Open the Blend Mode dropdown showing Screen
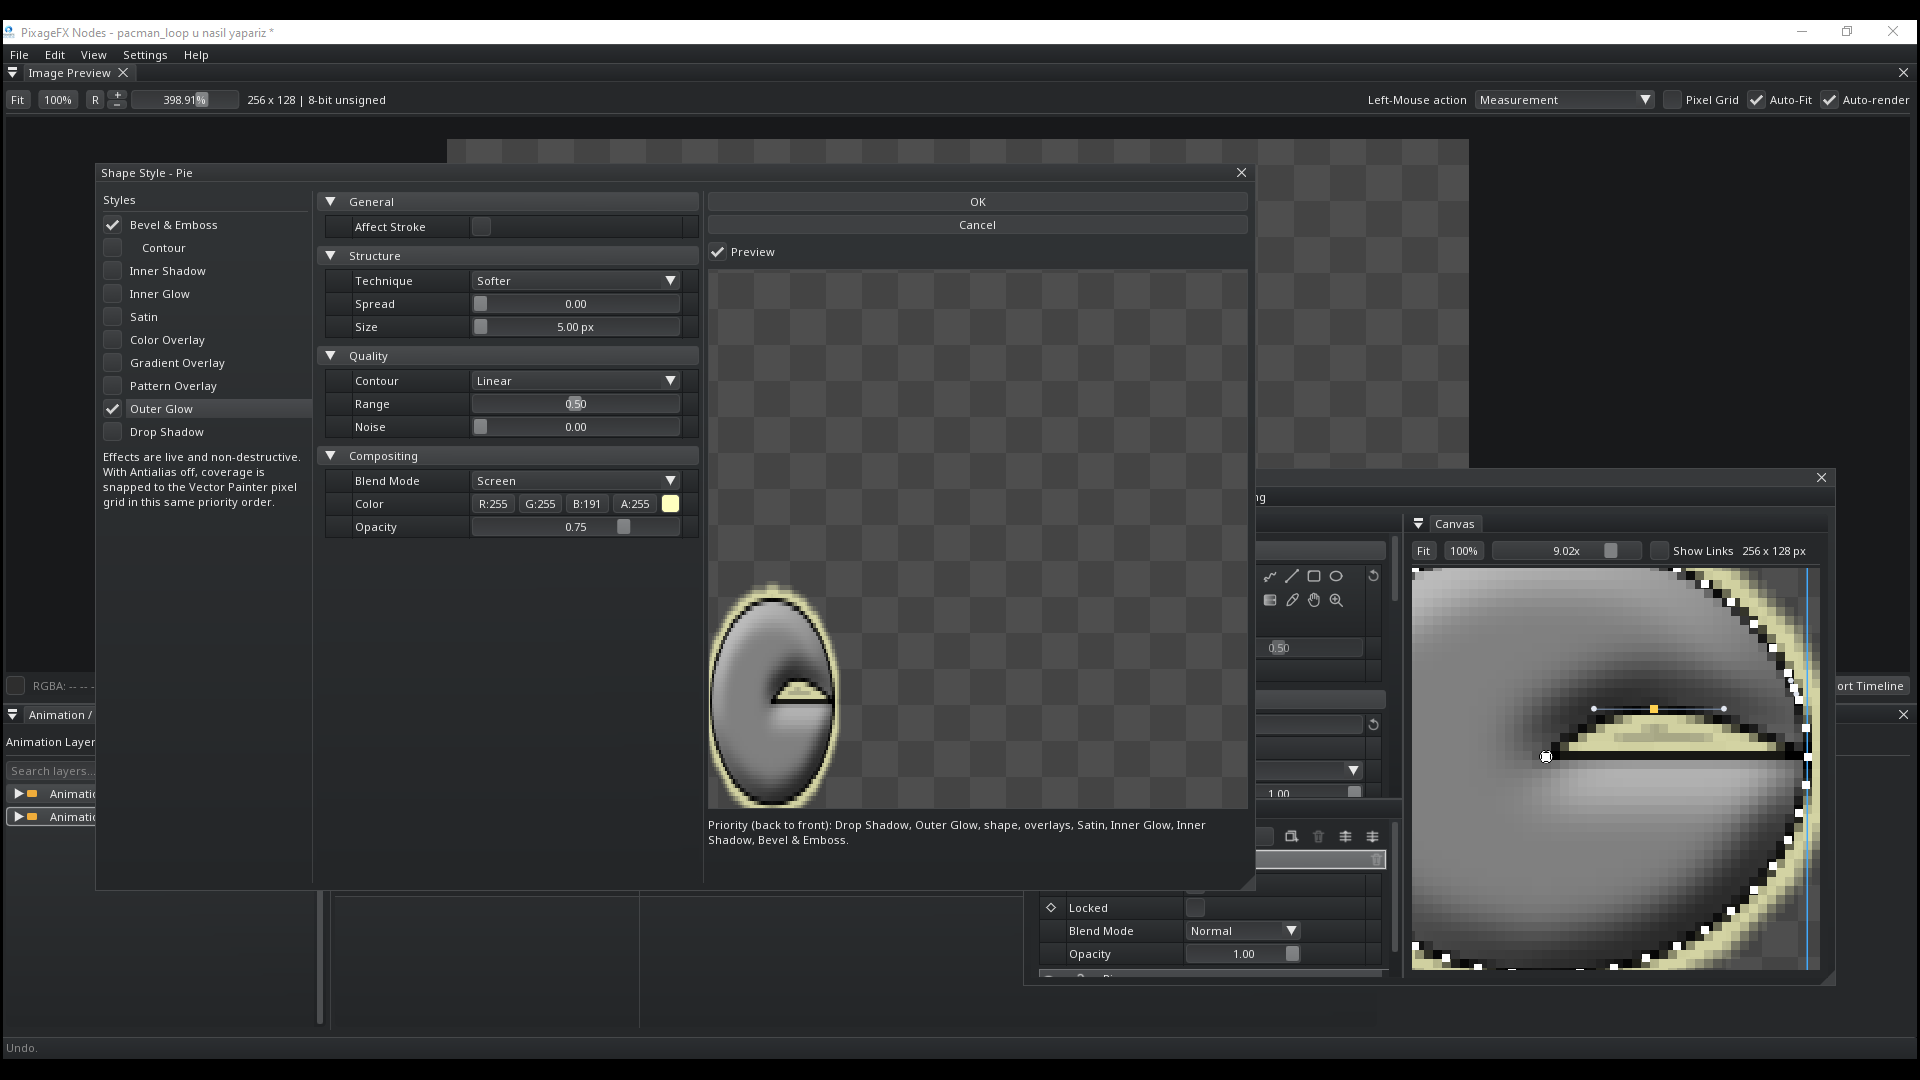 pos(576,481)
